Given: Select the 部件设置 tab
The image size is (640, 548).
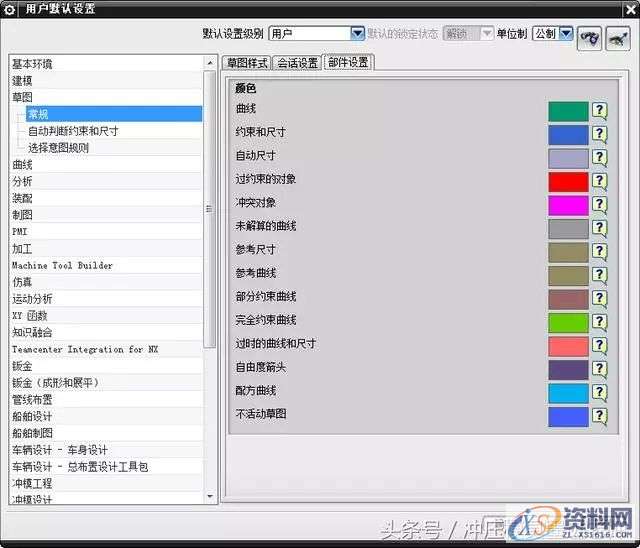Looking at the screenshot, I should pyautogui.click(x=348, y=62).
